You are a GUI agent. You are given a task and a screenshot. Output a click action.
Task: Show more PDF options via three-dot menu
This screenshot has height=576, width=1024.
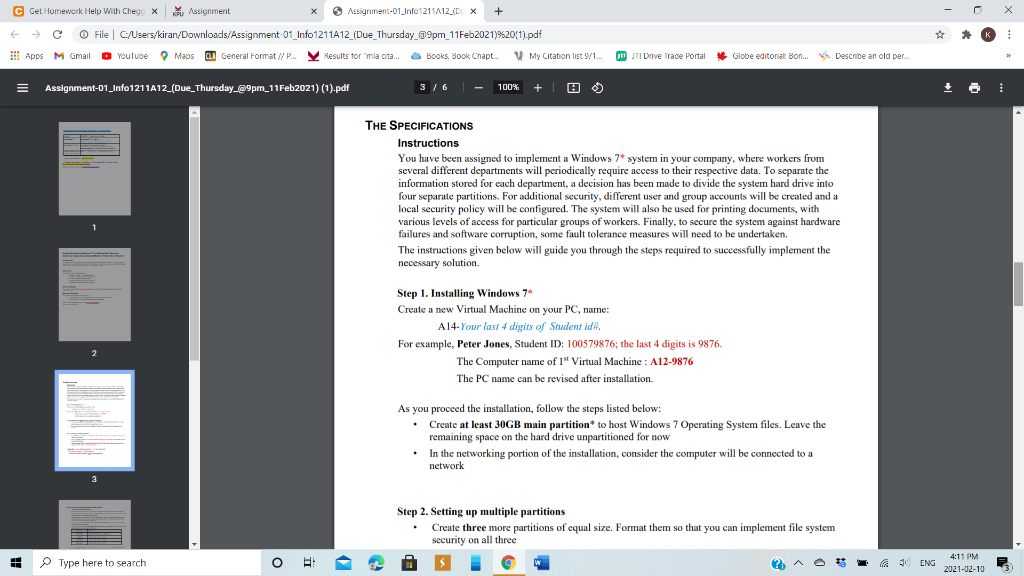point(999,87)
